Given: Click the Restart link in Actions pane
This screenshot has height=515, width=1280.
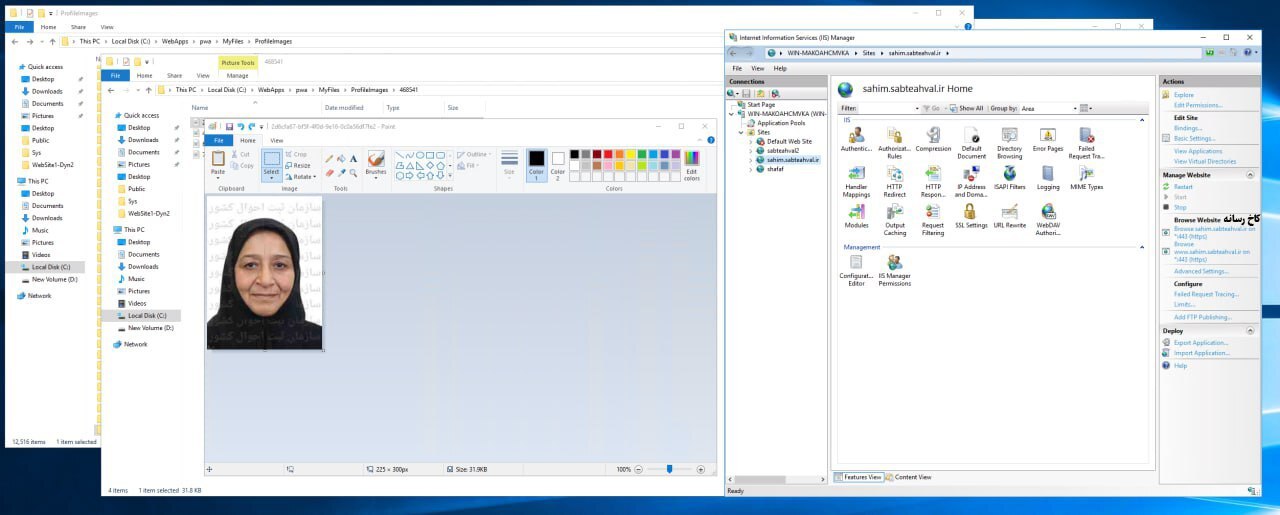Looking at the screenshot, I should (1183, 187).
